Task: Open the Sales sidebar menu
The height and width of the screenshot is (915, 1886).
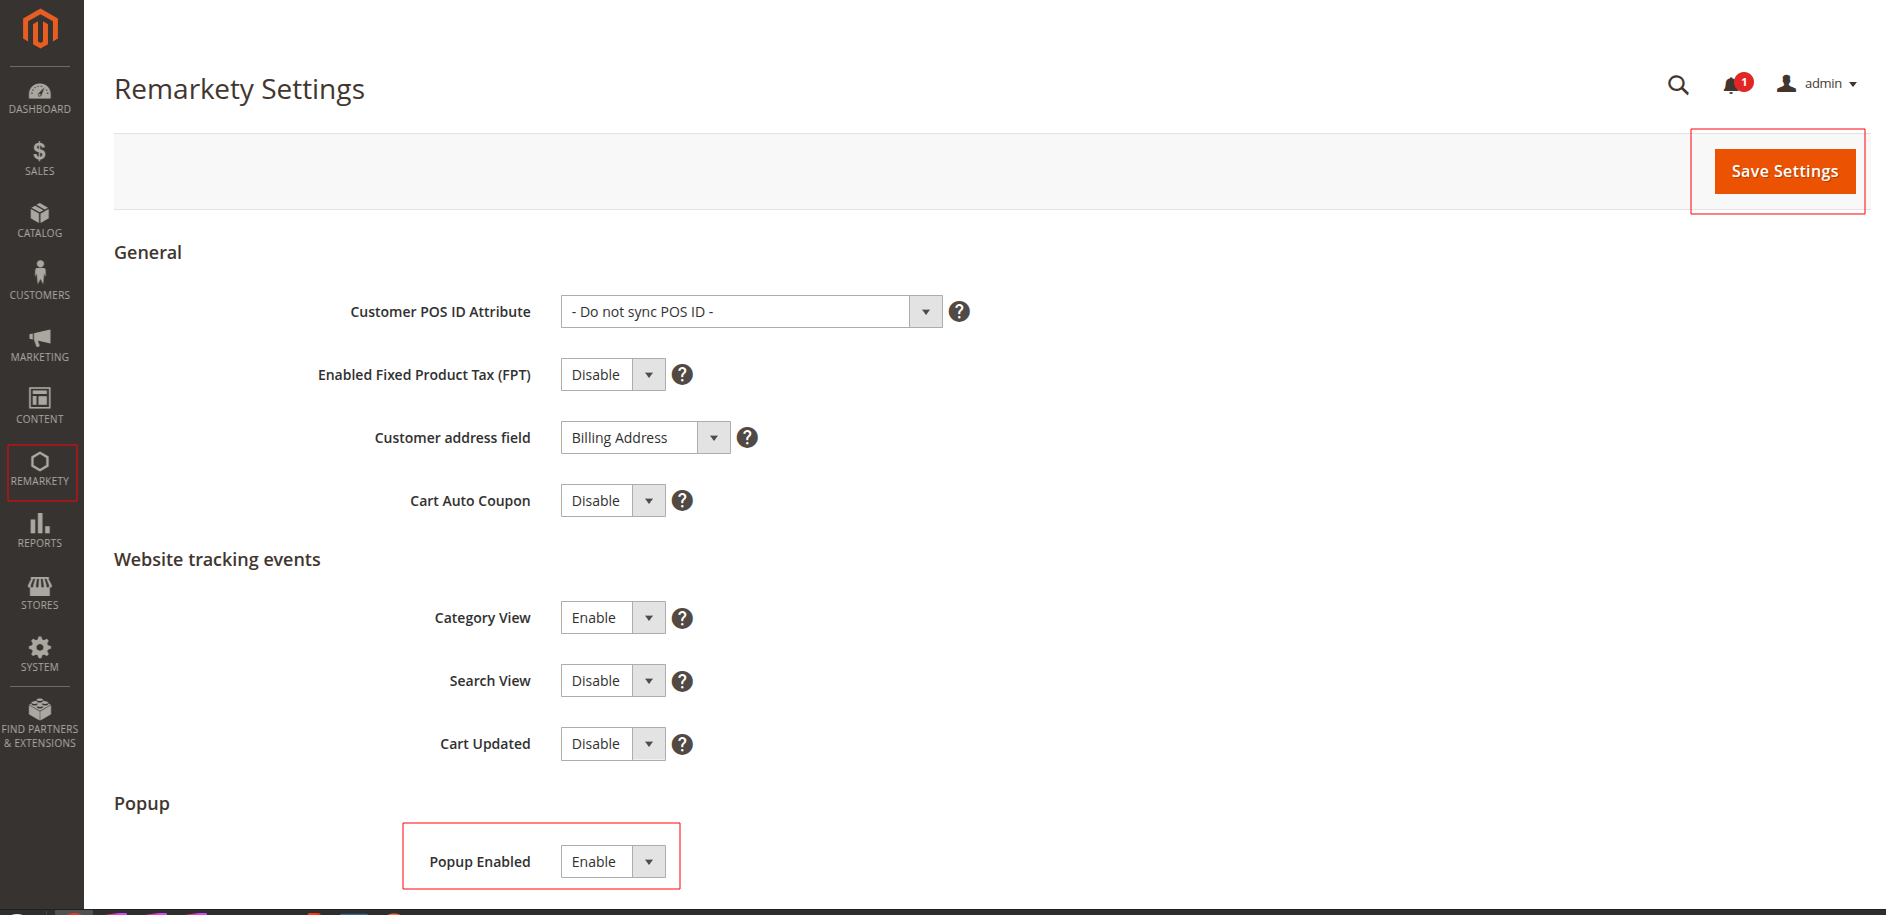Action: pos(40,160)
